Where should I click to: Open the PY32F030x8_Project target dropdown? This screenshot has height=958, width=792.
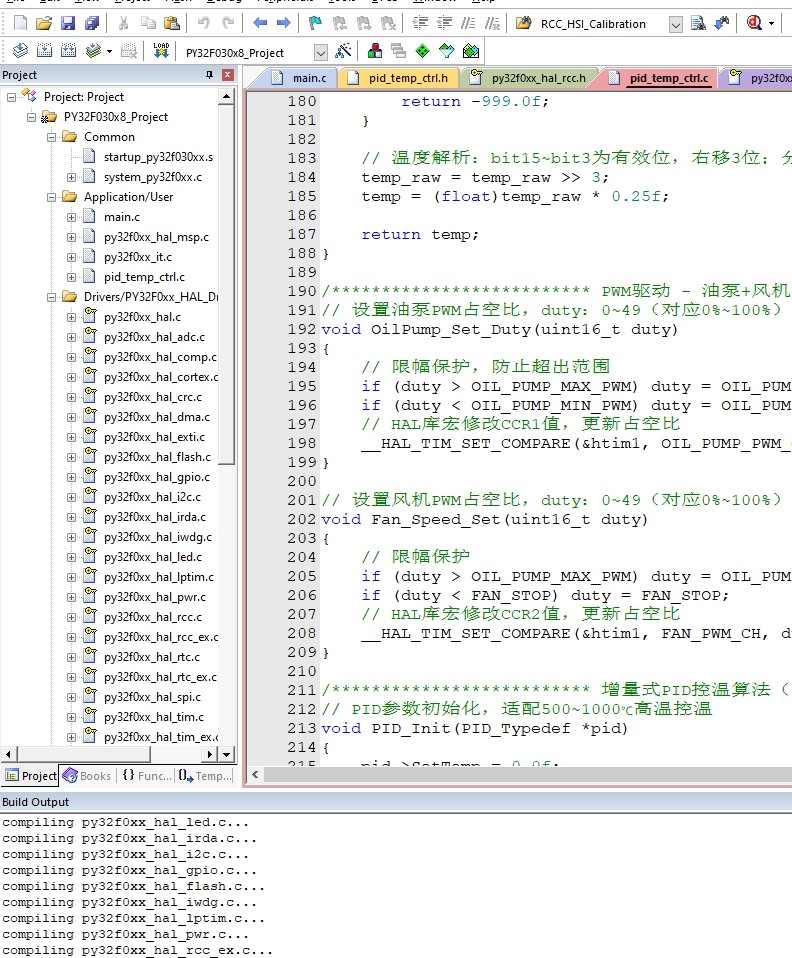(320, 52)
